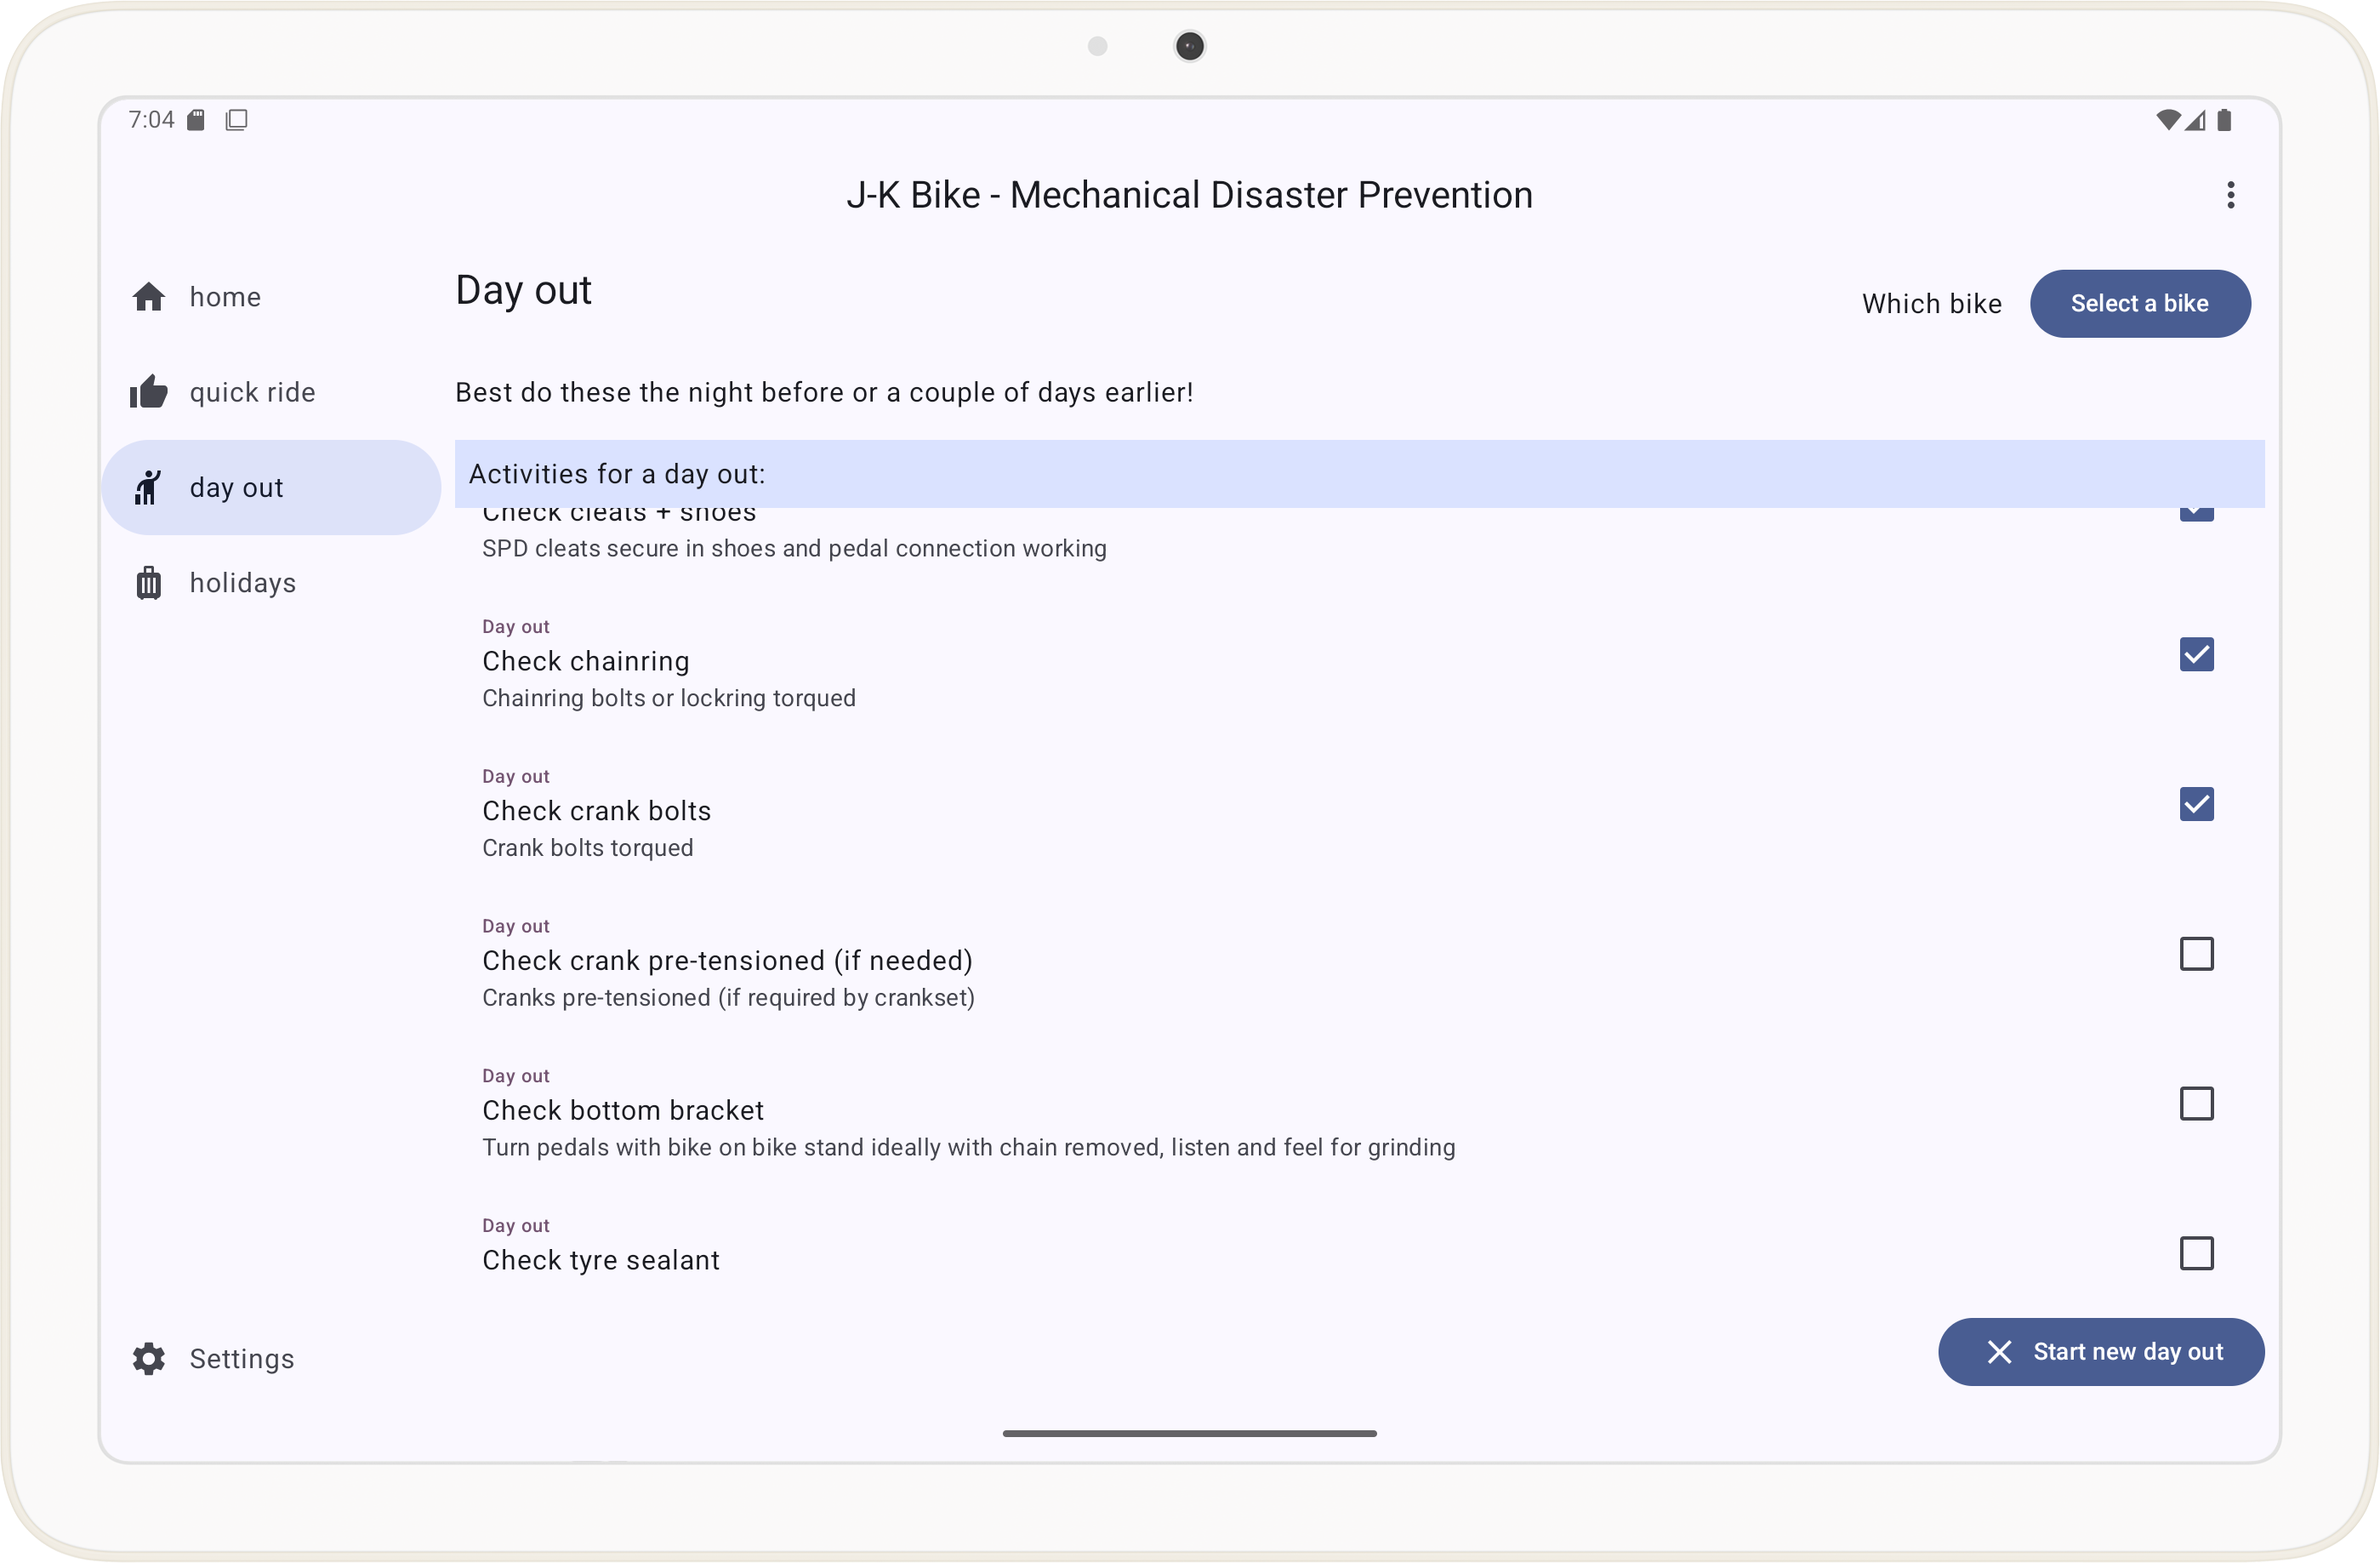Tick the Check crank pre-tensioned checkbox

pyautogui.click(x=2196, y=954)
